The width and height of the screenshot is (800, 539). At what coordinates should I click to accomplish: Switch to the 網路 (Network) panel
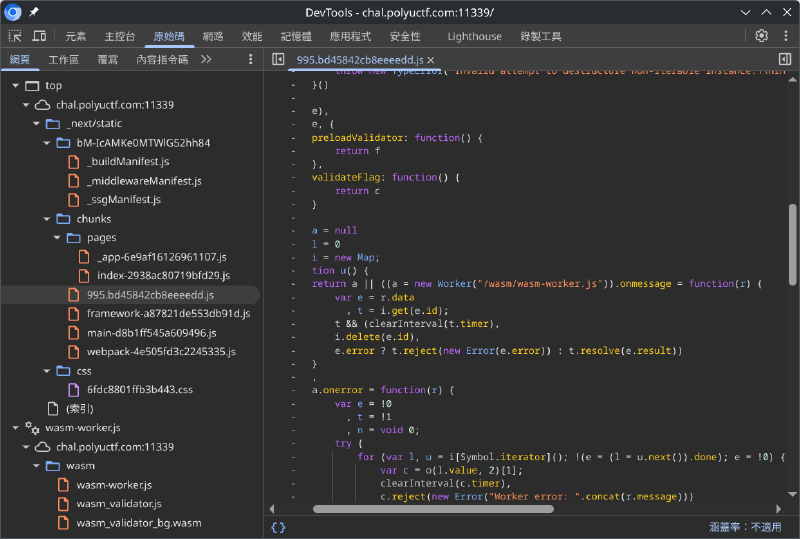(x=213, y=36)
